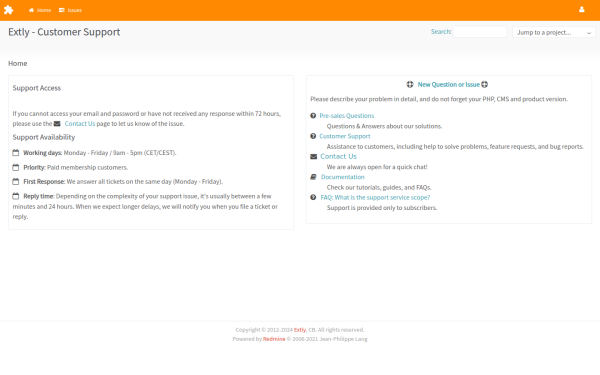Focus the Search input field
This screenshot has height=375, width=600.
480,32
